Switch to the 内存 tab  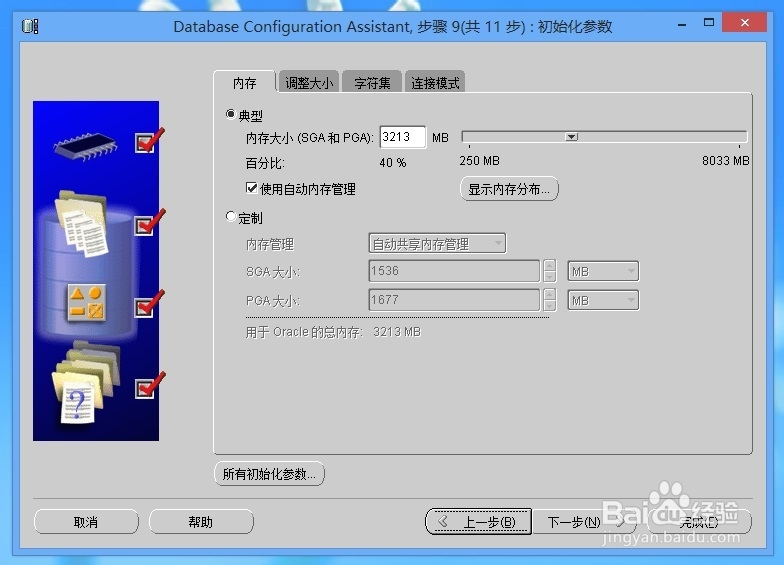(244, 82)
